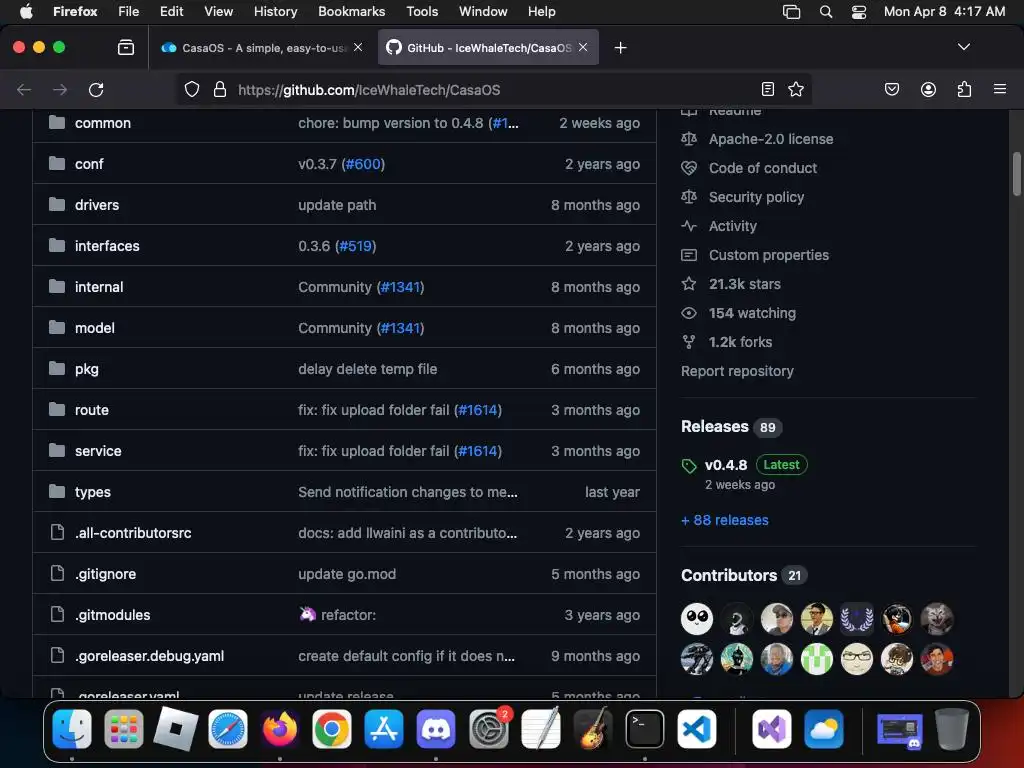
Task: Open the Firefox application menu (hamburger)
Action: 999,89
